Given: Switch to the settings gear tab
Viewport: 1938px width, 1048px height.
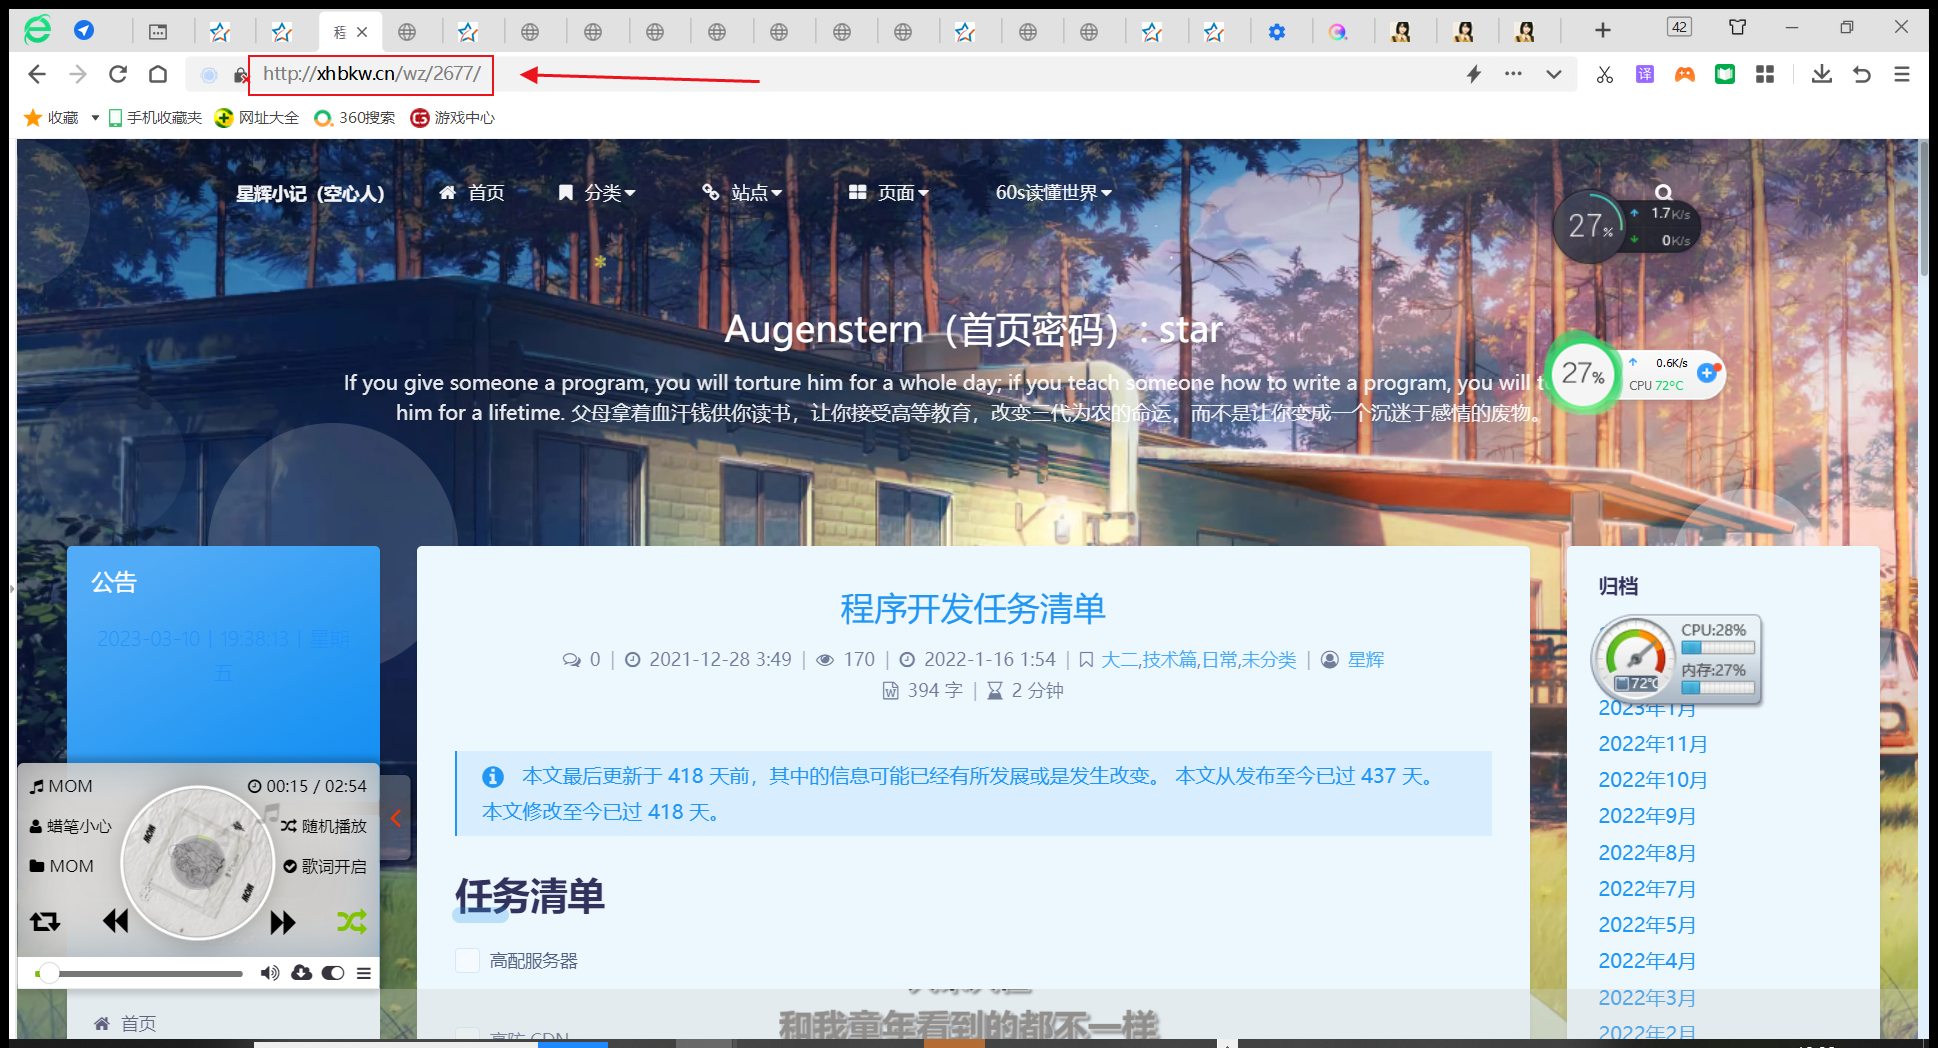Looking at the screenshot, I should tap(1276, 32).
